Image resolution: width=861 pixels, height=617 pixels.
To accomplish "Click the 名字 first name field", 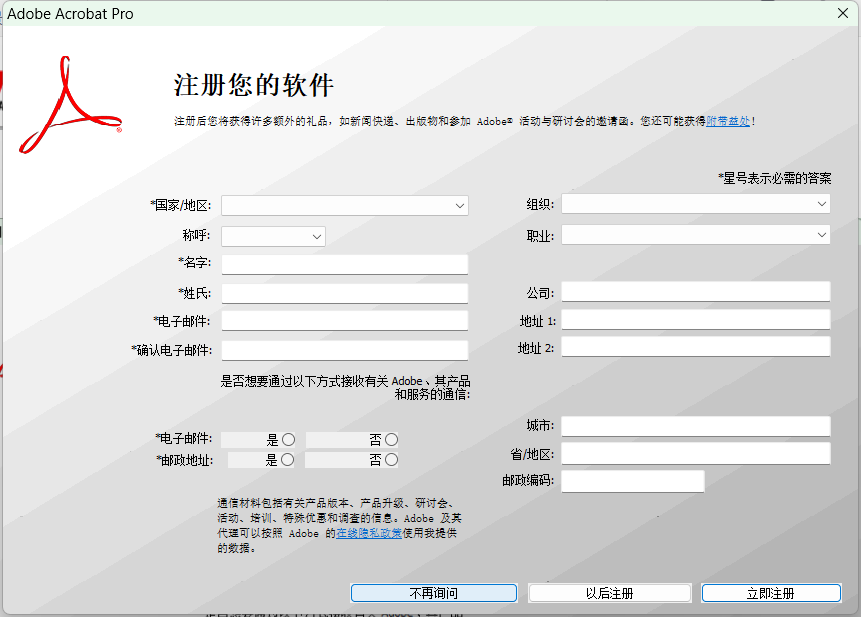I will pos(345,264).
